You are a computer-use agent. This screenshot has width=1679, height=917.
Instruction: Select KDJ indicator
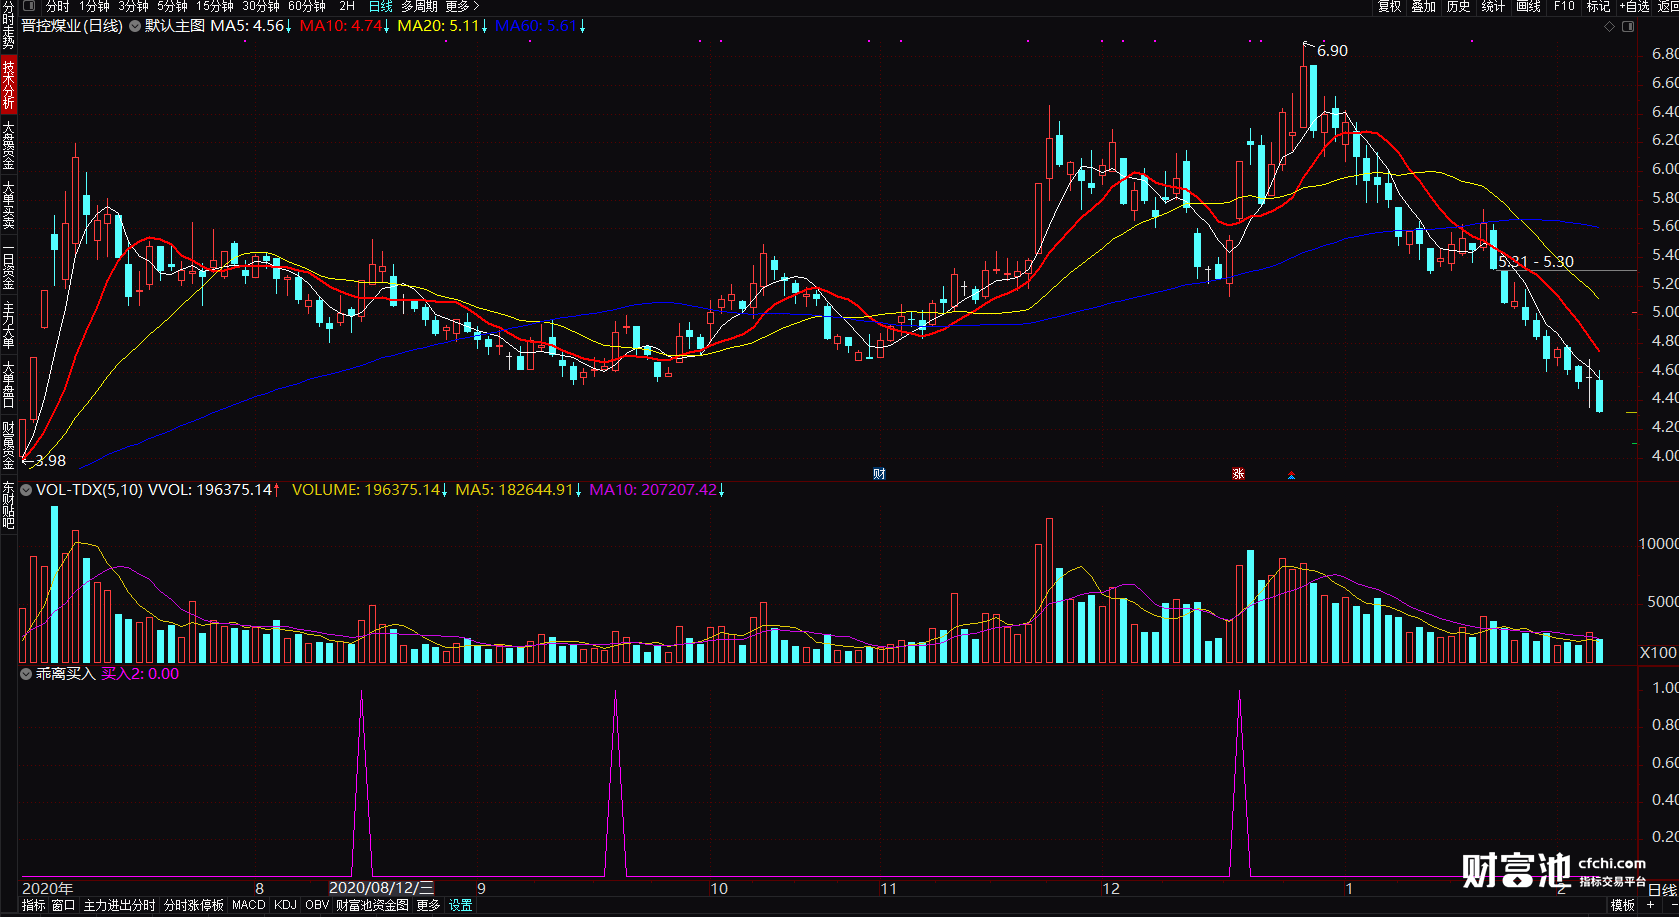click(285, 905)
